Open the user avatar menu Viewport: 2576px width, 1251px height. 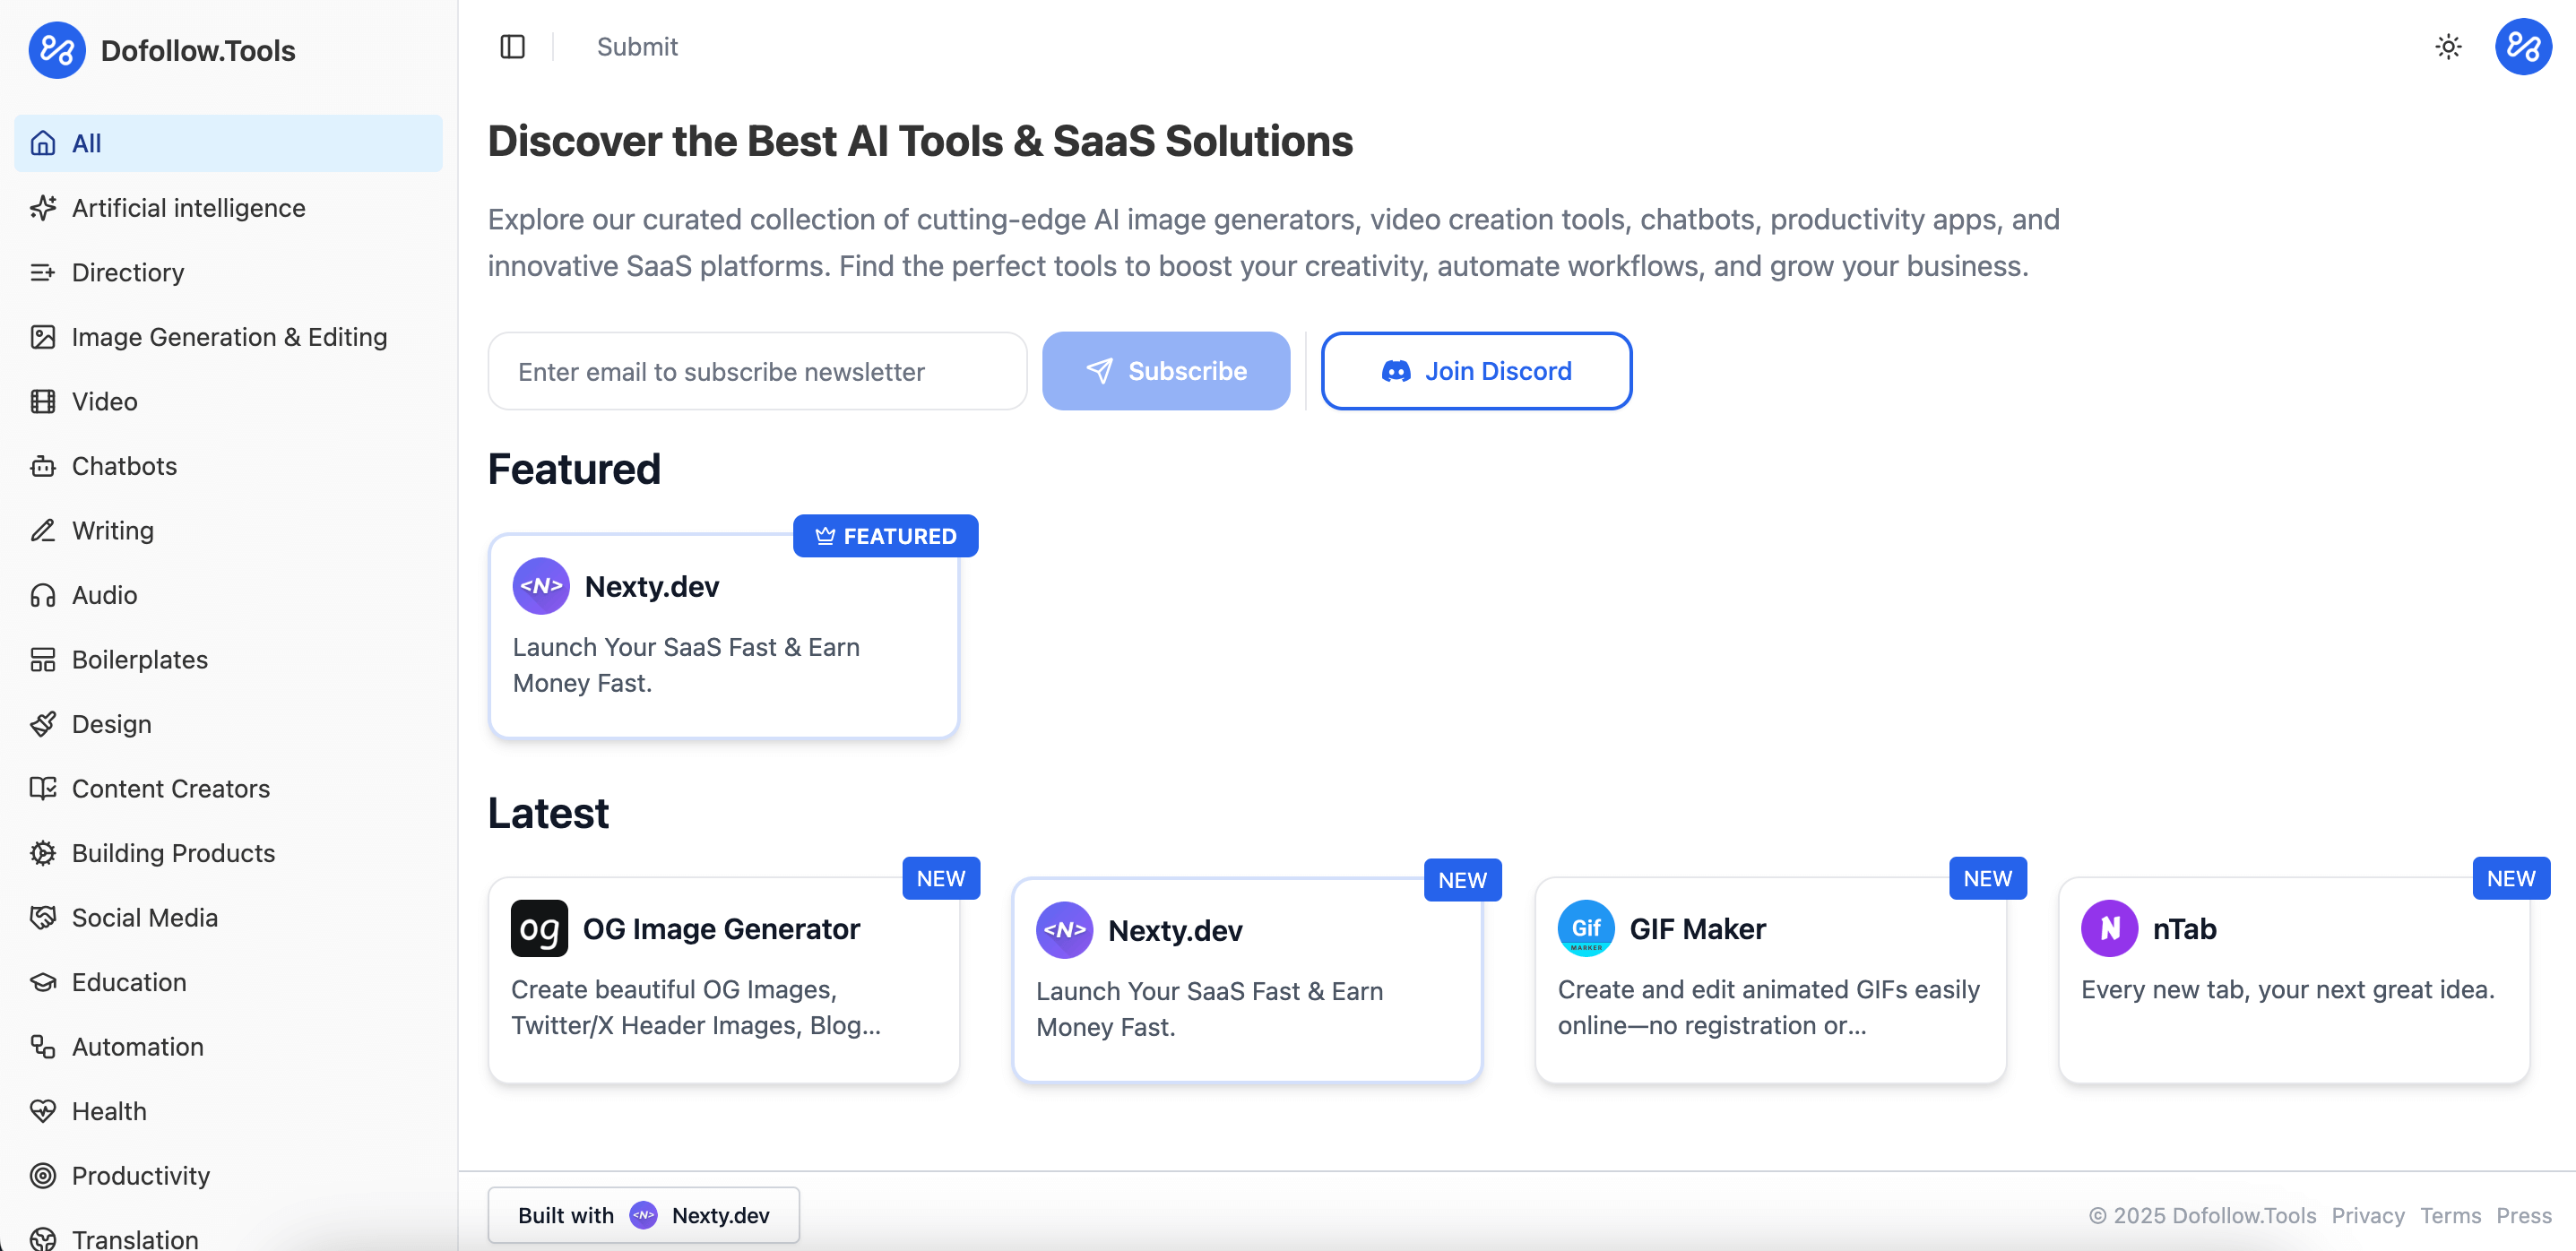[x=2522, y=47]
